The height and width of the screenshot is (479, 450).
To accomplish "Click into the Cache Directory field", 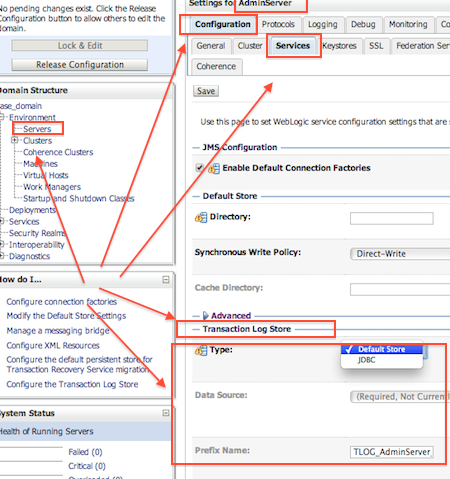I will point(400,289).
